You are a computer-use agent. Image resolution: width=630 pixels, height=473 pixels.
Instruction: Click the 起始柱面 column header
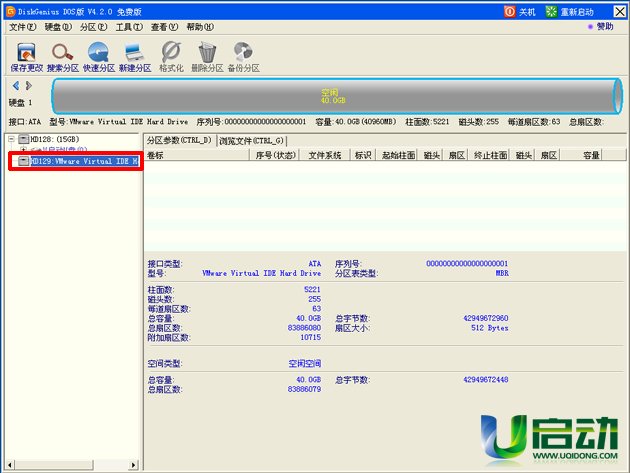click(x=398, y=155)
